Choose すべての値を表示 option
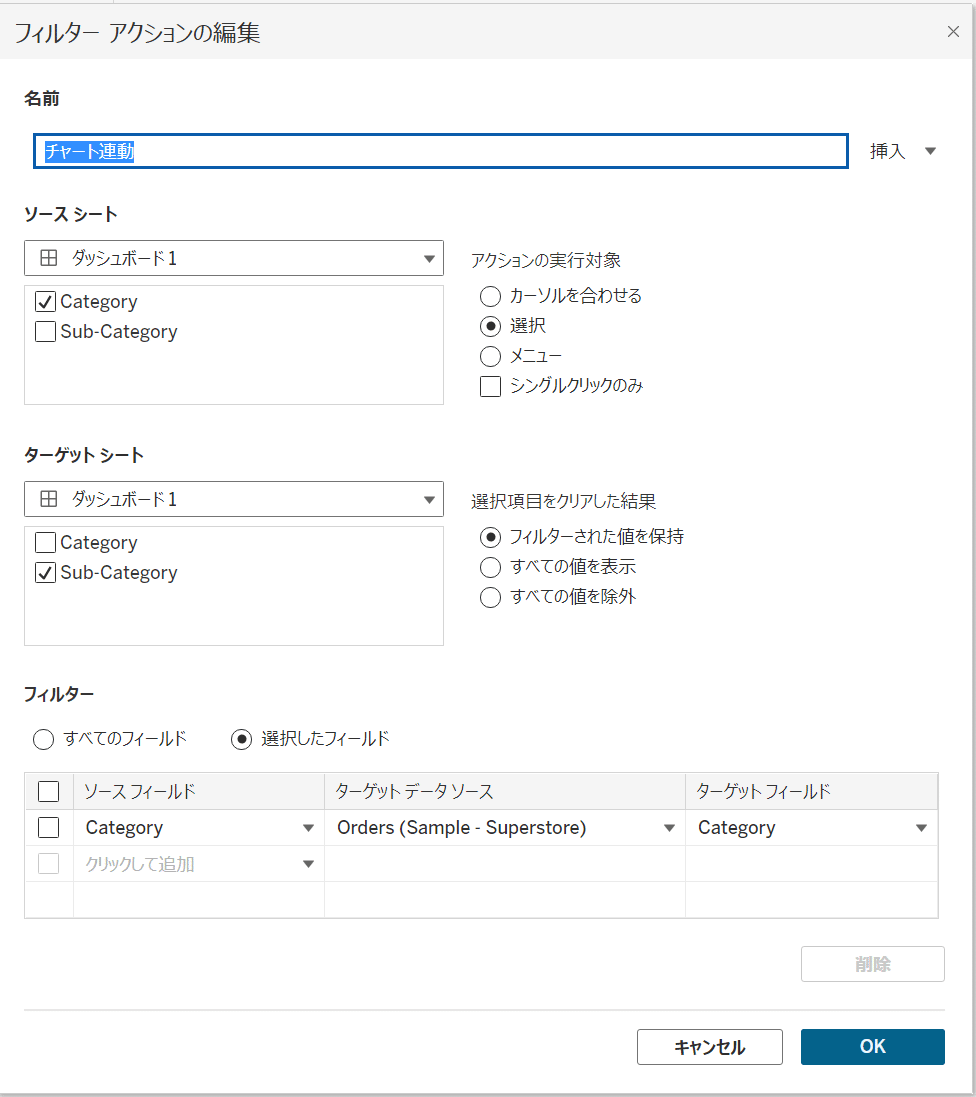 pyautogui.click(x=490, y=567)
